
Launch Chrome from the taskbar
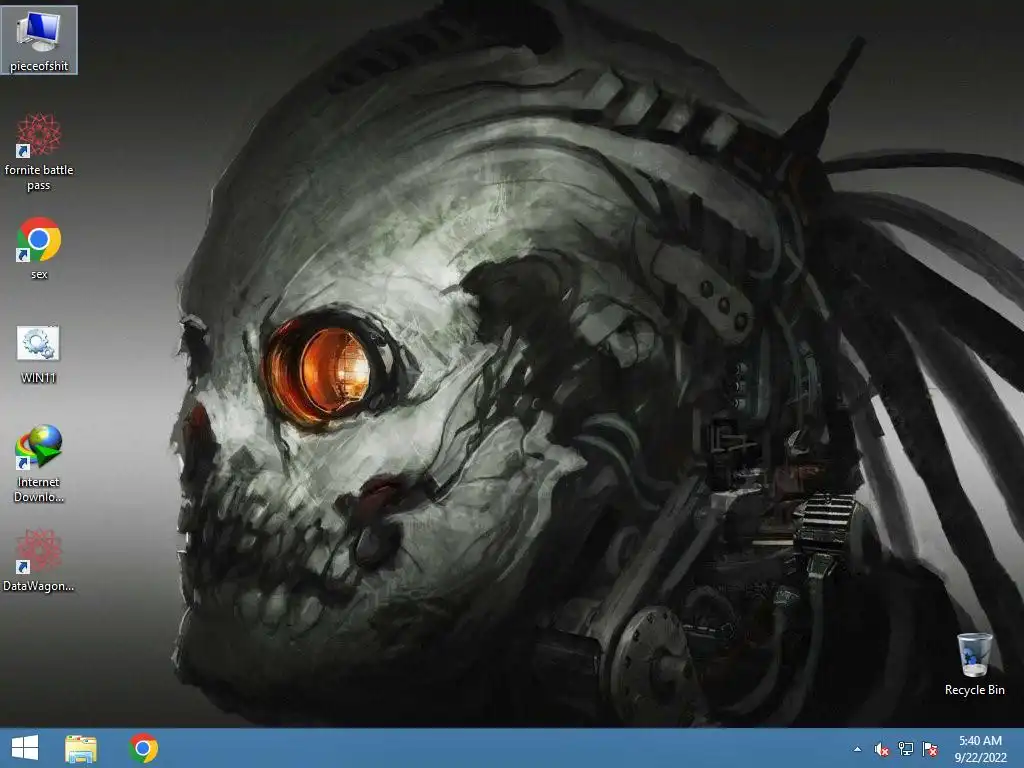pyautogui.click(x=144, y=748)
